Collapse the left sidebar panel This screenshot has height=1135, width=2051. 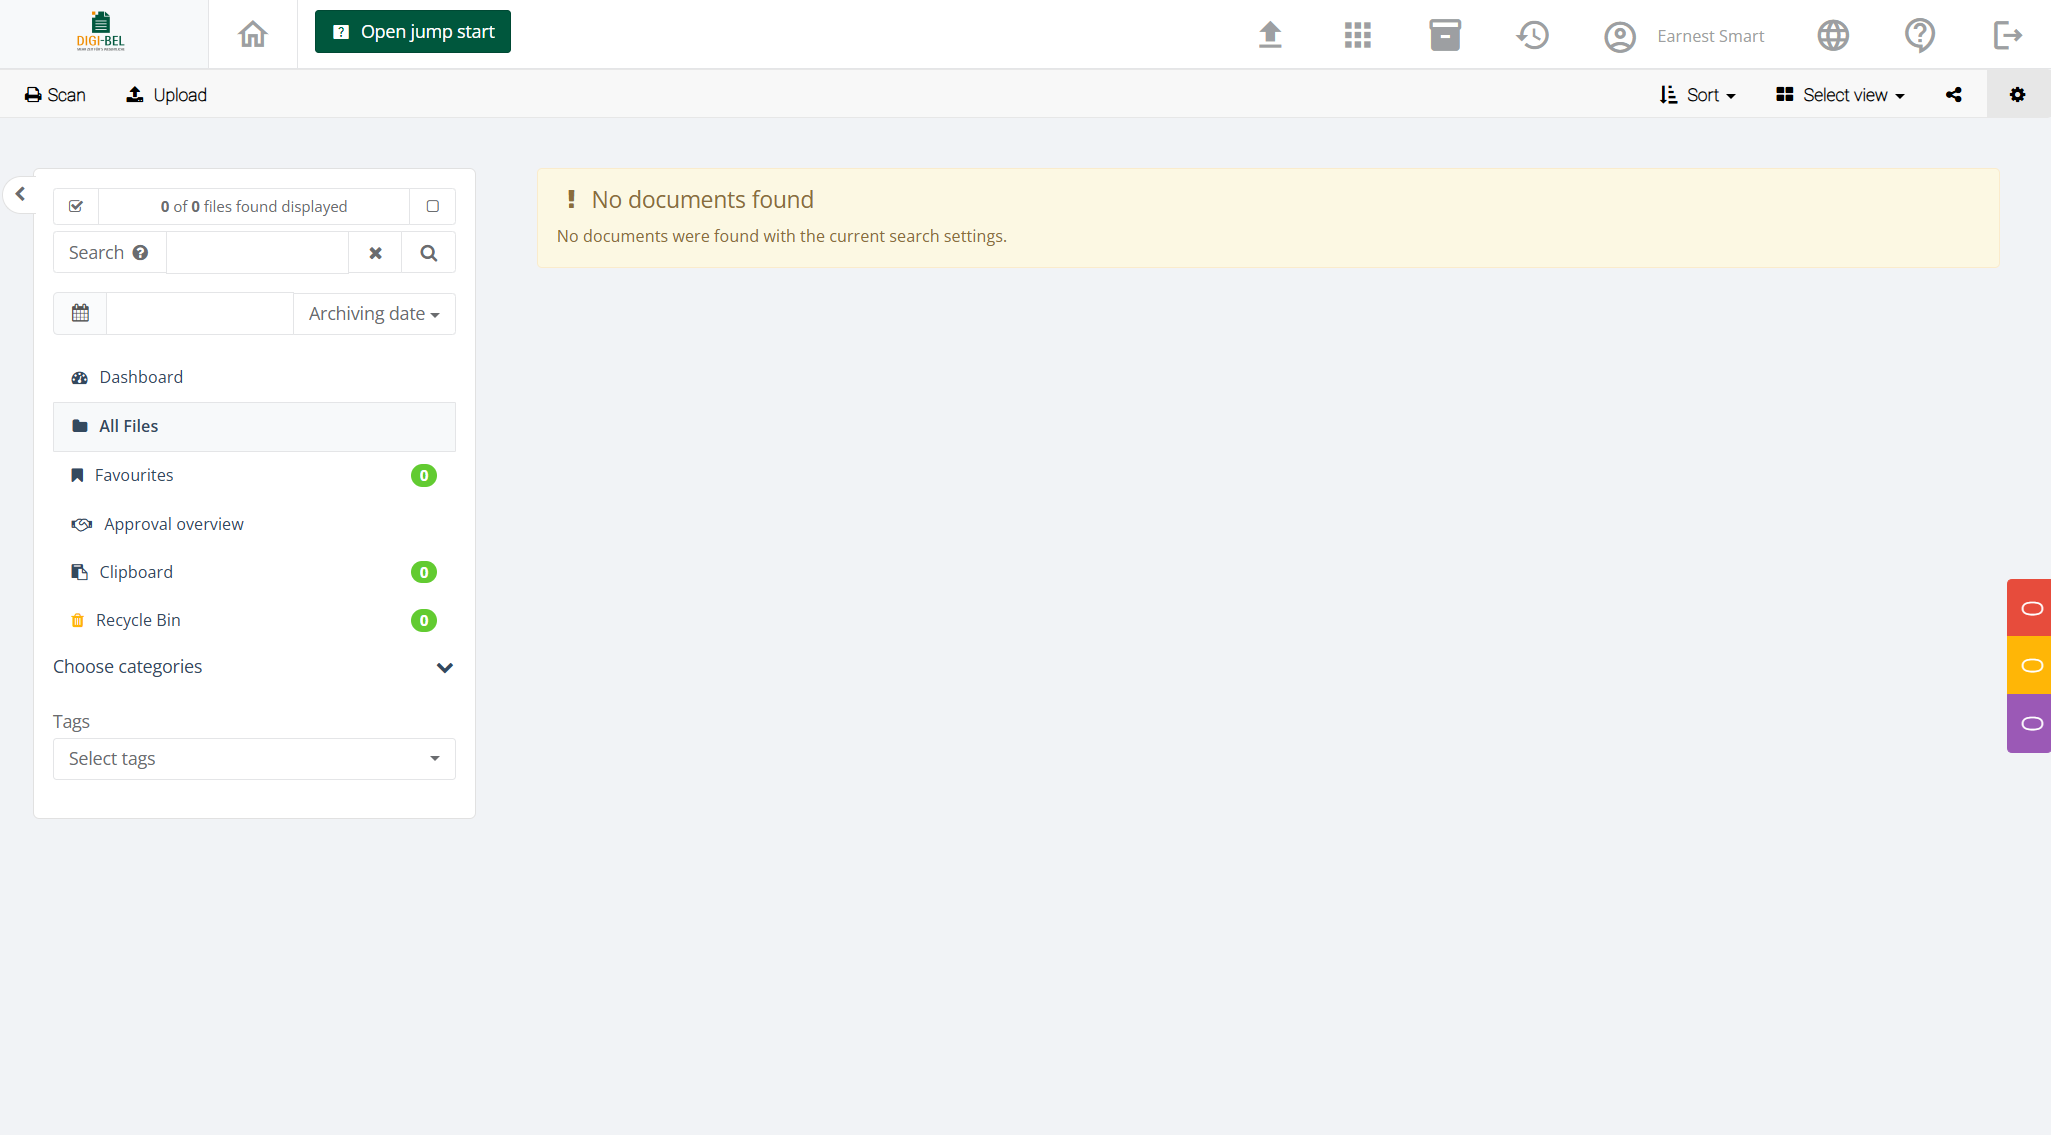(20, 194)
